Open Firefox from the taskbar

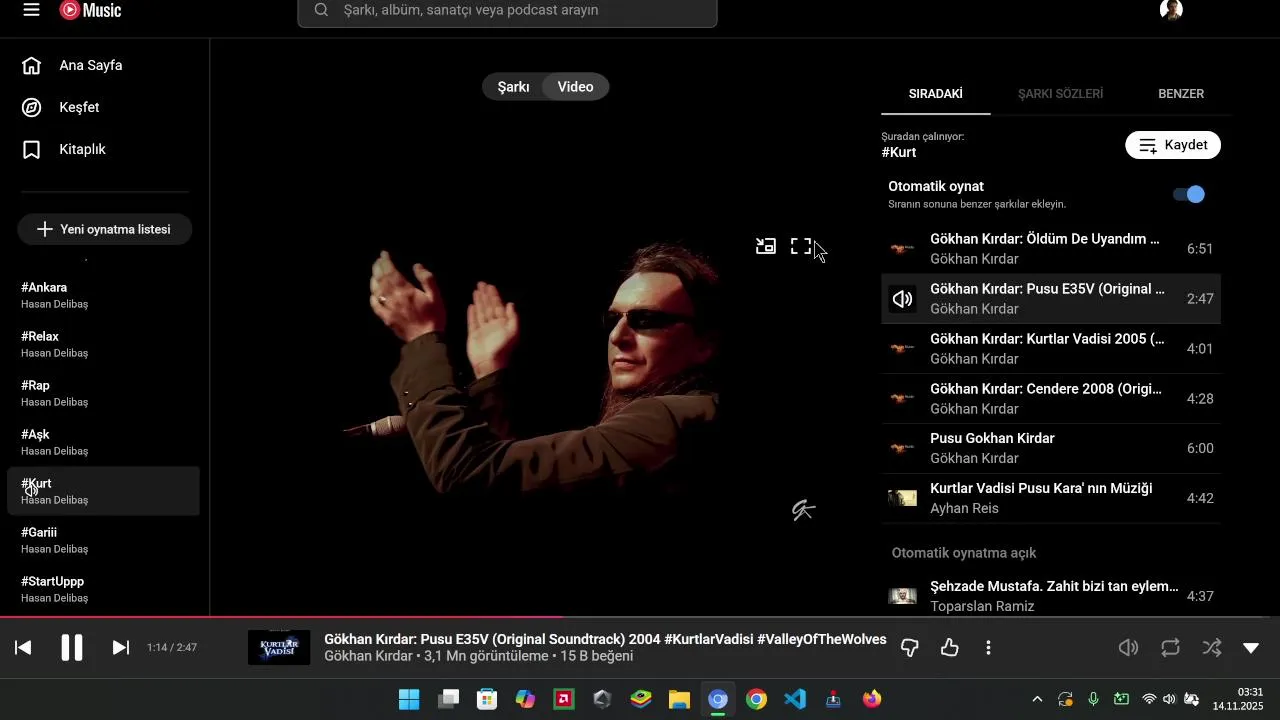pyautogui.click(x=872, y=699)
